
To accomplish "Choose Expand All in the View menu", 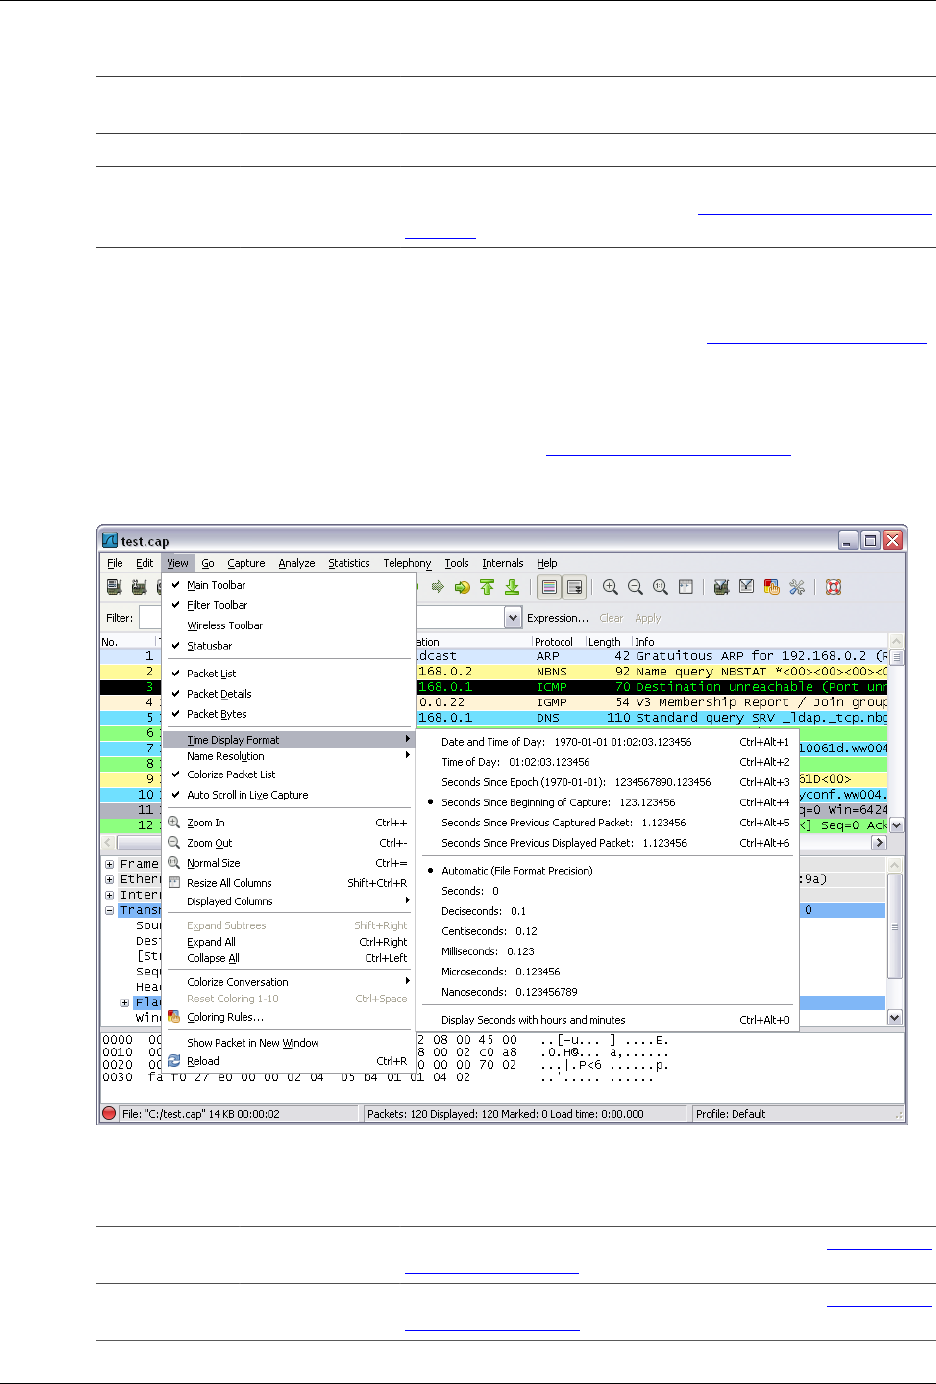I will coord(288,942).
